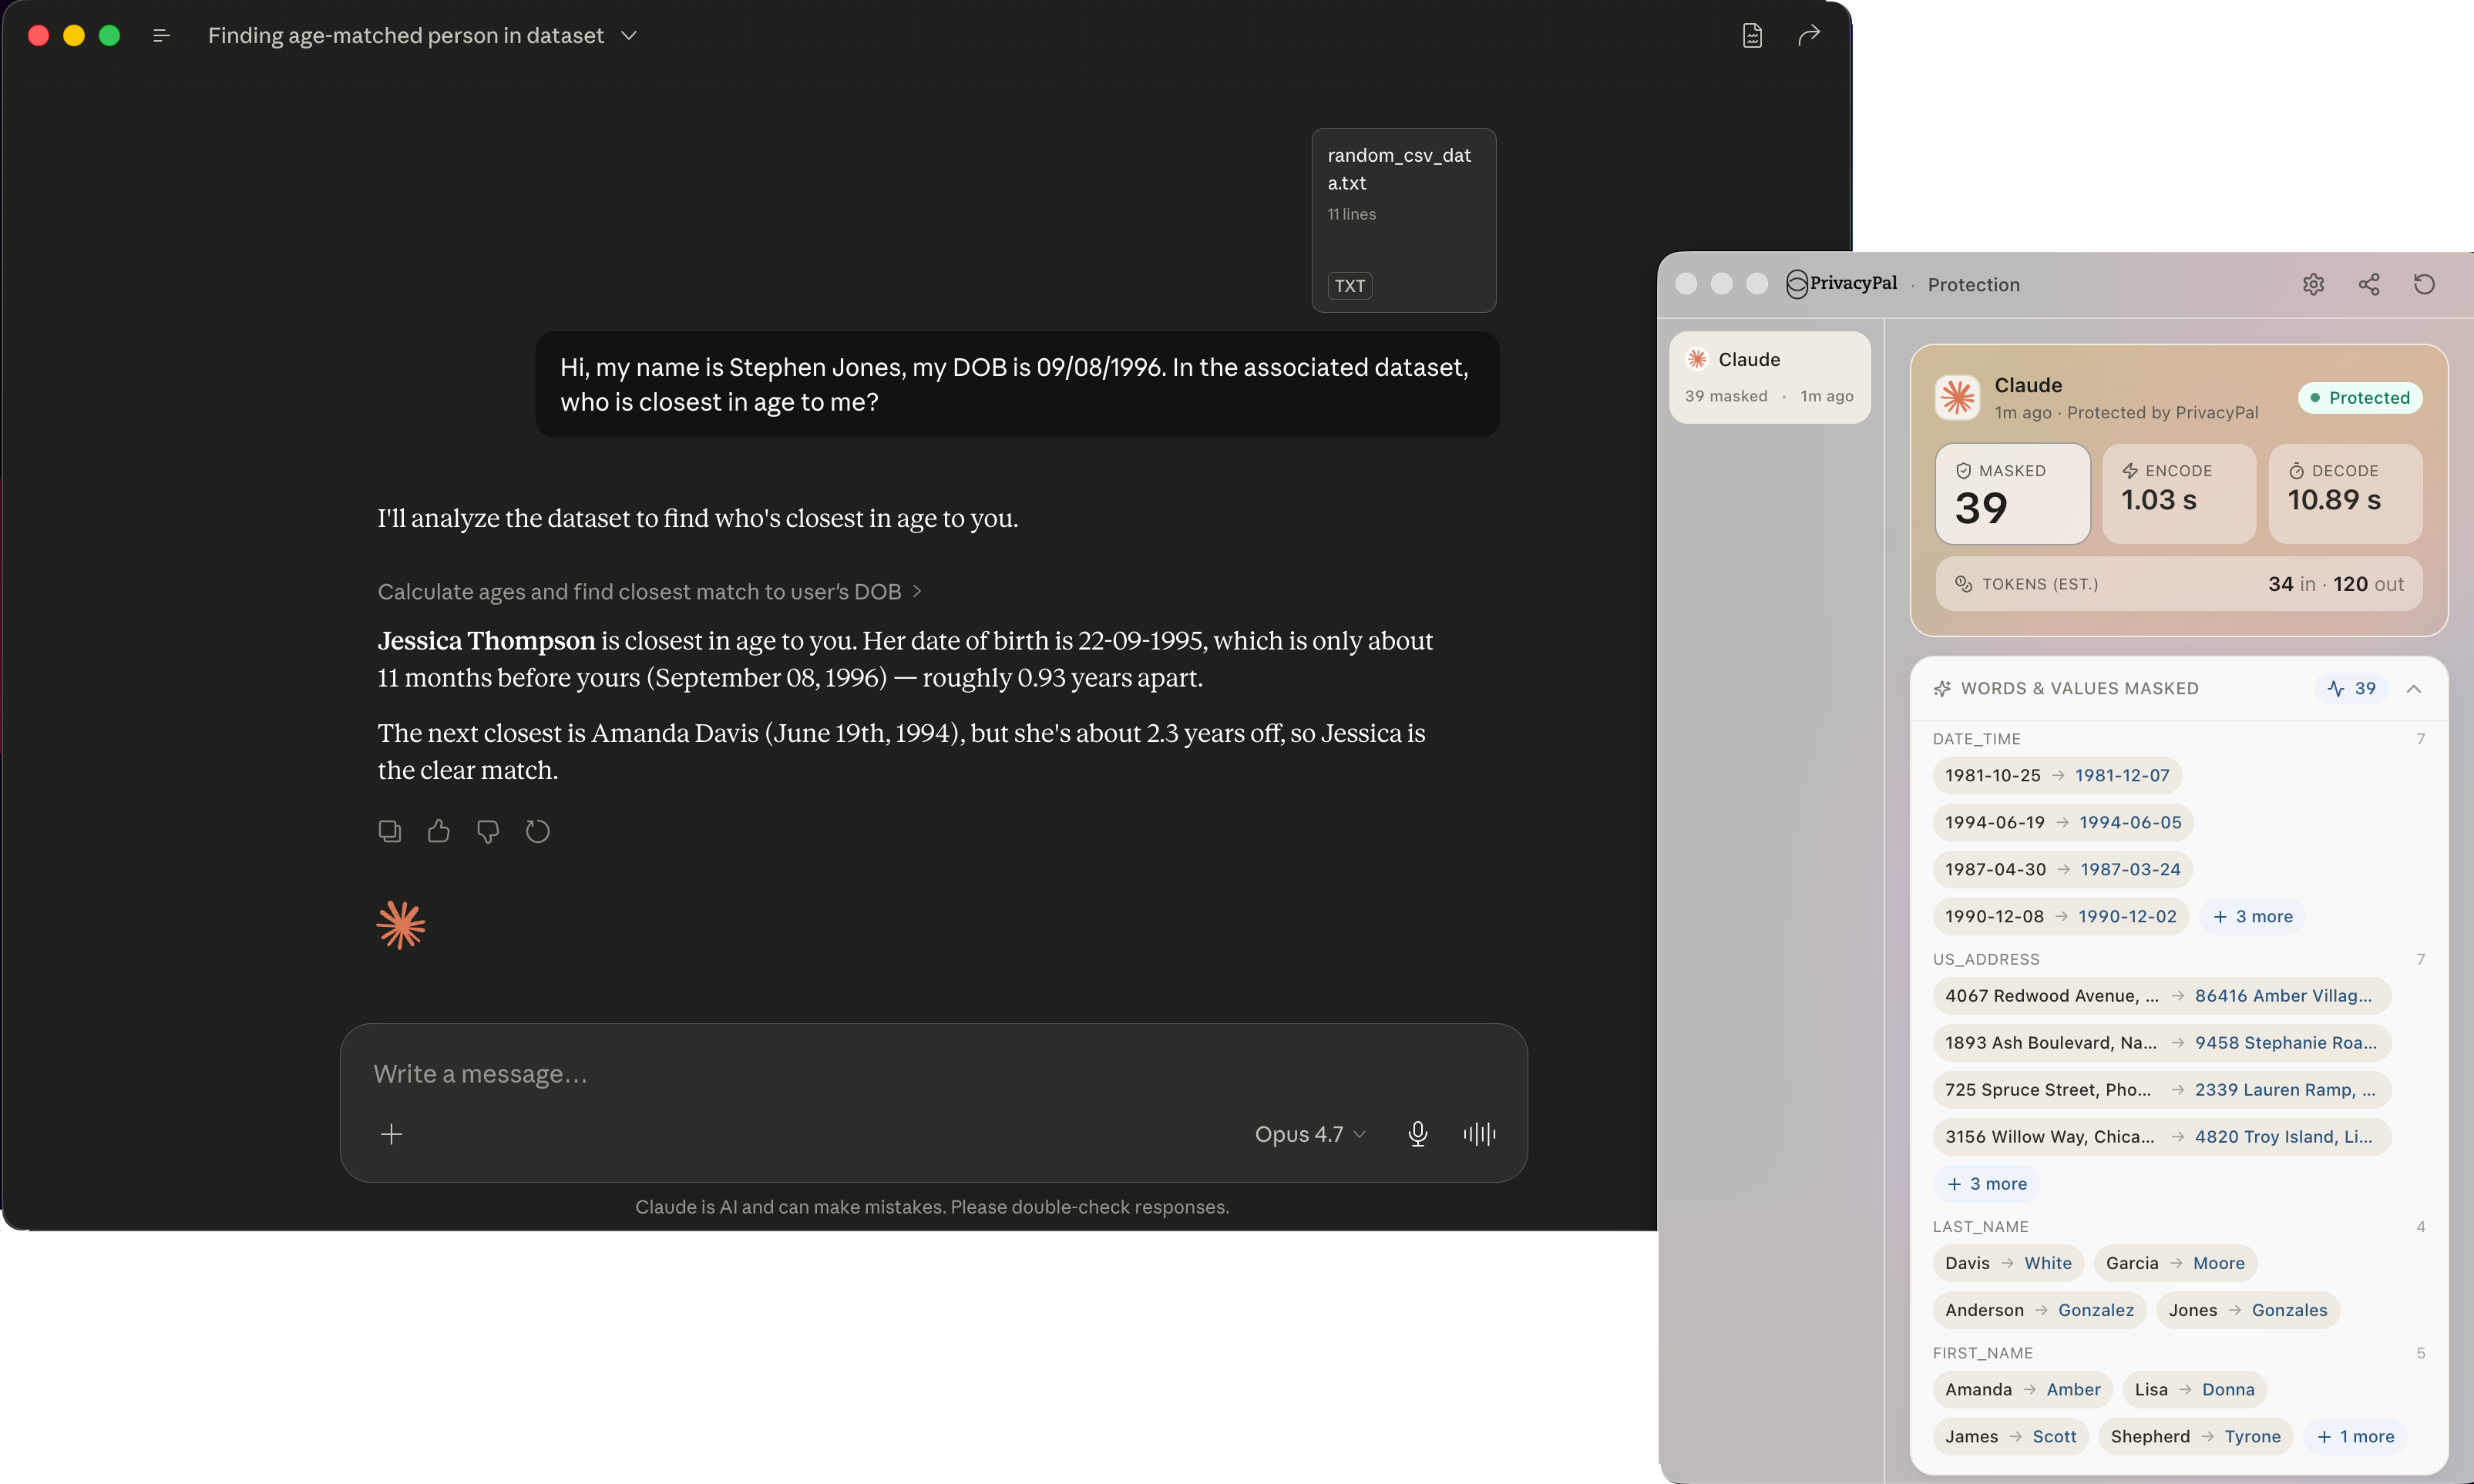Collapse the Words & Values Masked section

(2414, 688)
